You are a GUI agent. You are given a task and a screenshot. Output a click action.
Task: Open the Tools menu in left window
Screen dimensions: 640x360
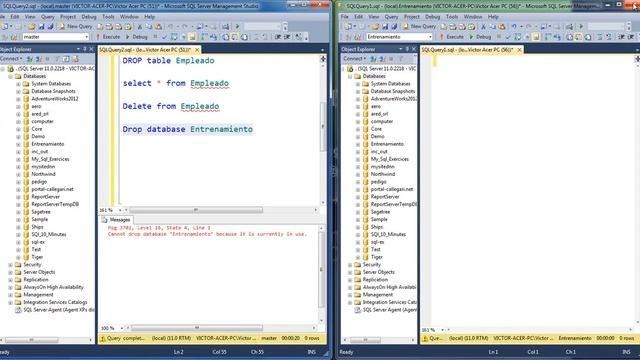pyautogui.click(x=108, y=17)
